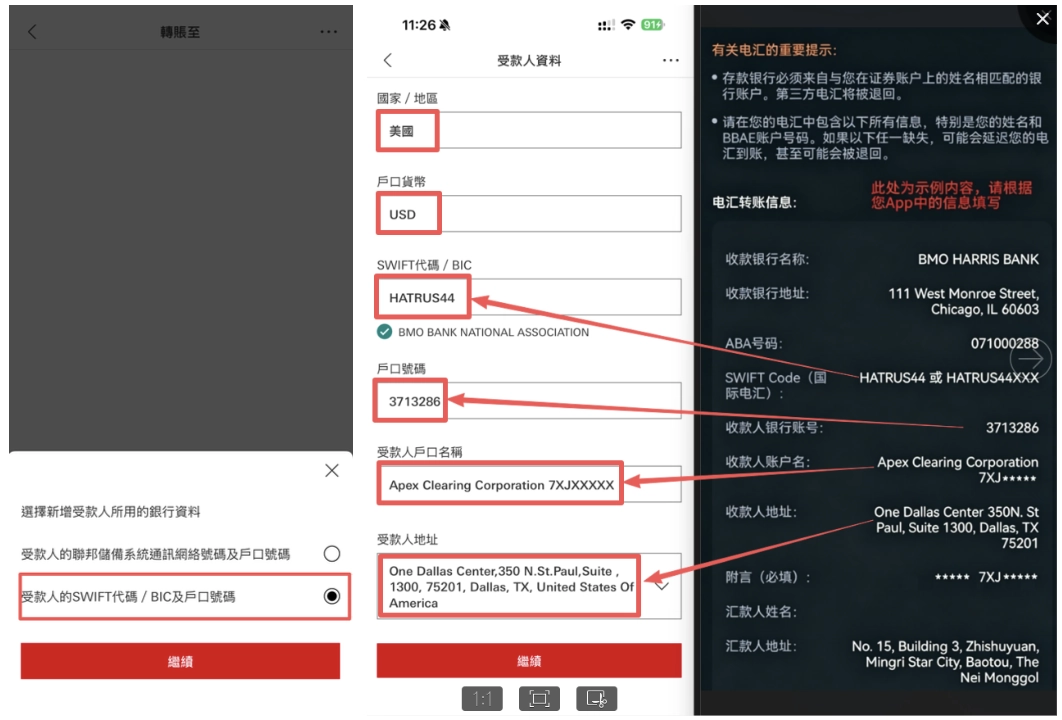Click the 戶口貨幣 field showing USD
Viewport: 1062px width, 720px height.
point(529,214)
